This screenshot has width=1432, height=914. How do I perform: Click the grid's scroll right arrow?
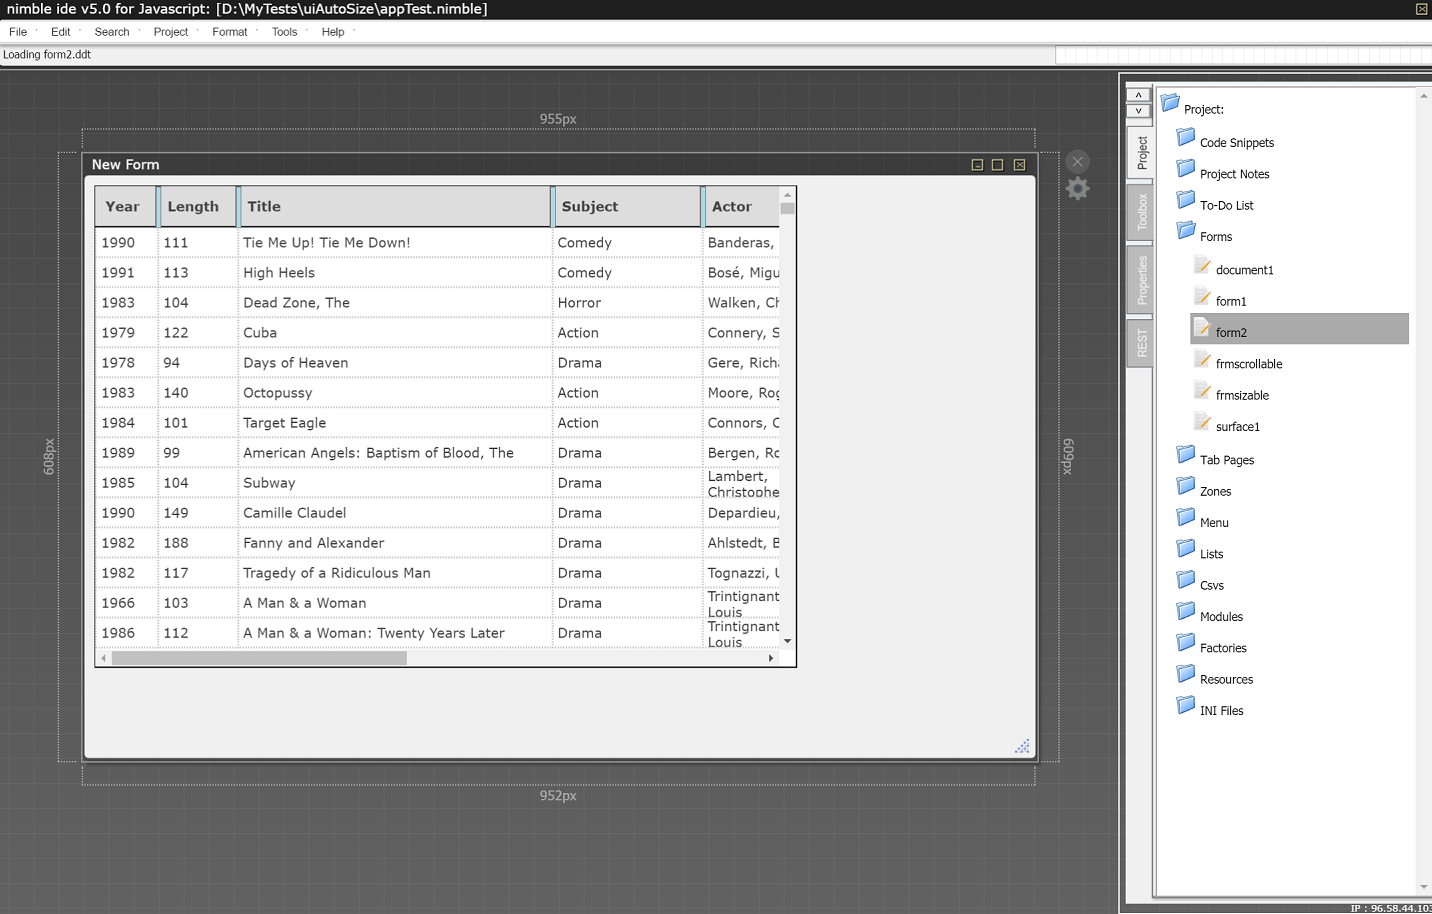click(x=771, y=658)
